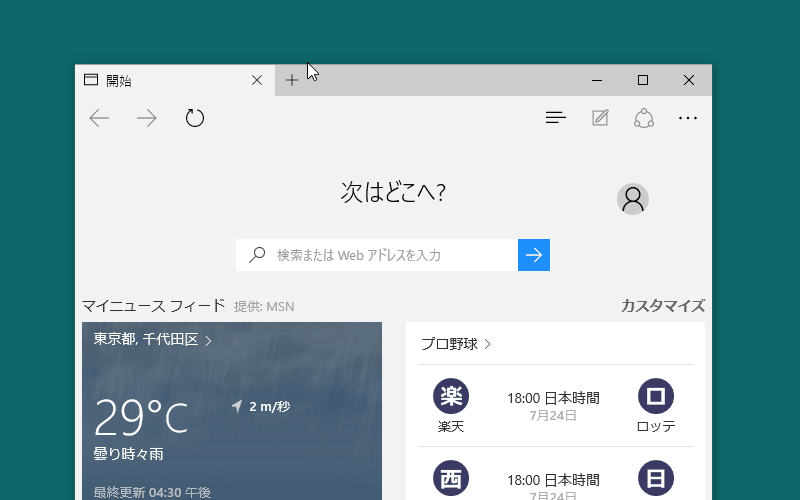Image resolution: width=800 pixels, height=500 pixels.
Task: Open the user profile avatar icon
Action: pyautogui.click(x=633, y=199)
